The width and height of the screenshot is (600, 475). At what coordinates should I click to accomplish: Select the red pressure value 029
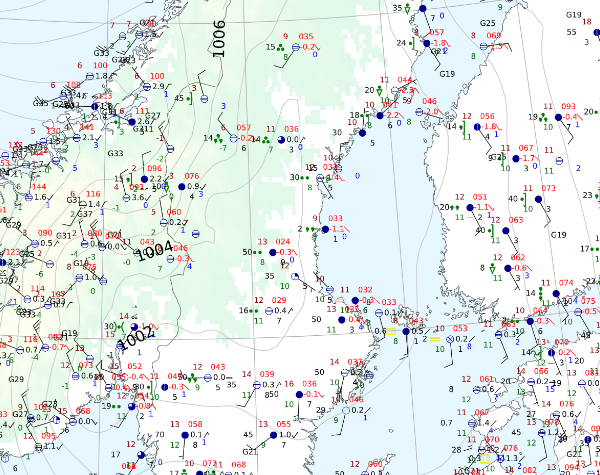tap(279, 300)
